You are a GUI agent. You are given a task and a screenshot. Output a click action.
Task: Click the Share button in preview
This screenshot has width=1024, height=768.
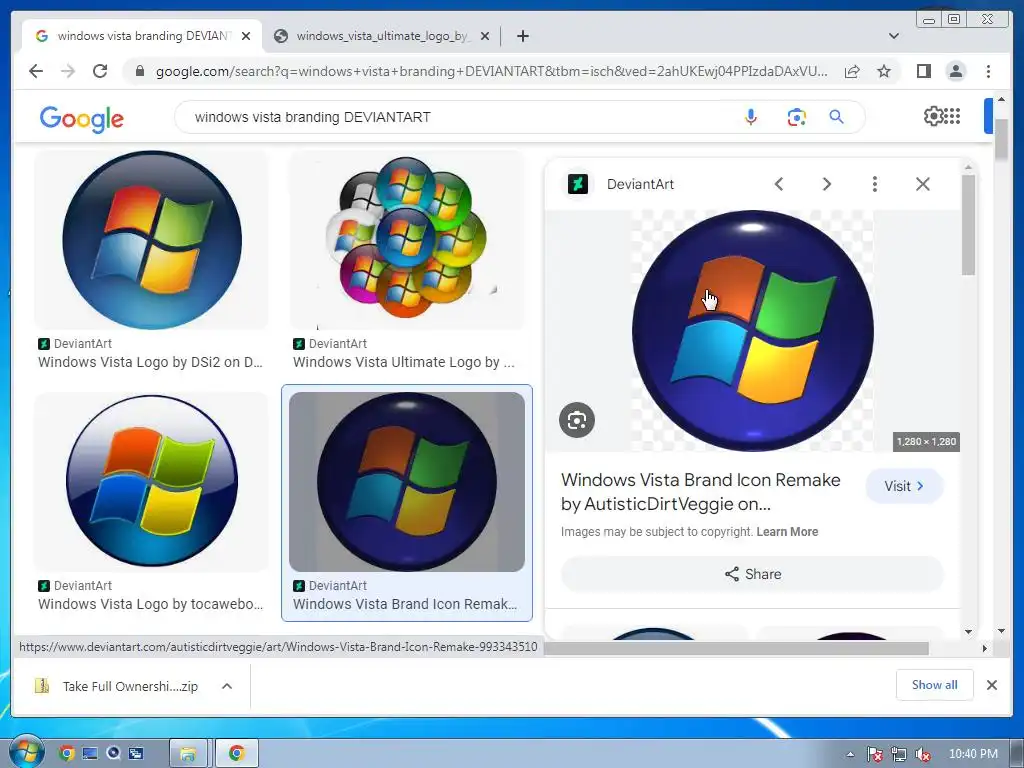tap(752, 574)
